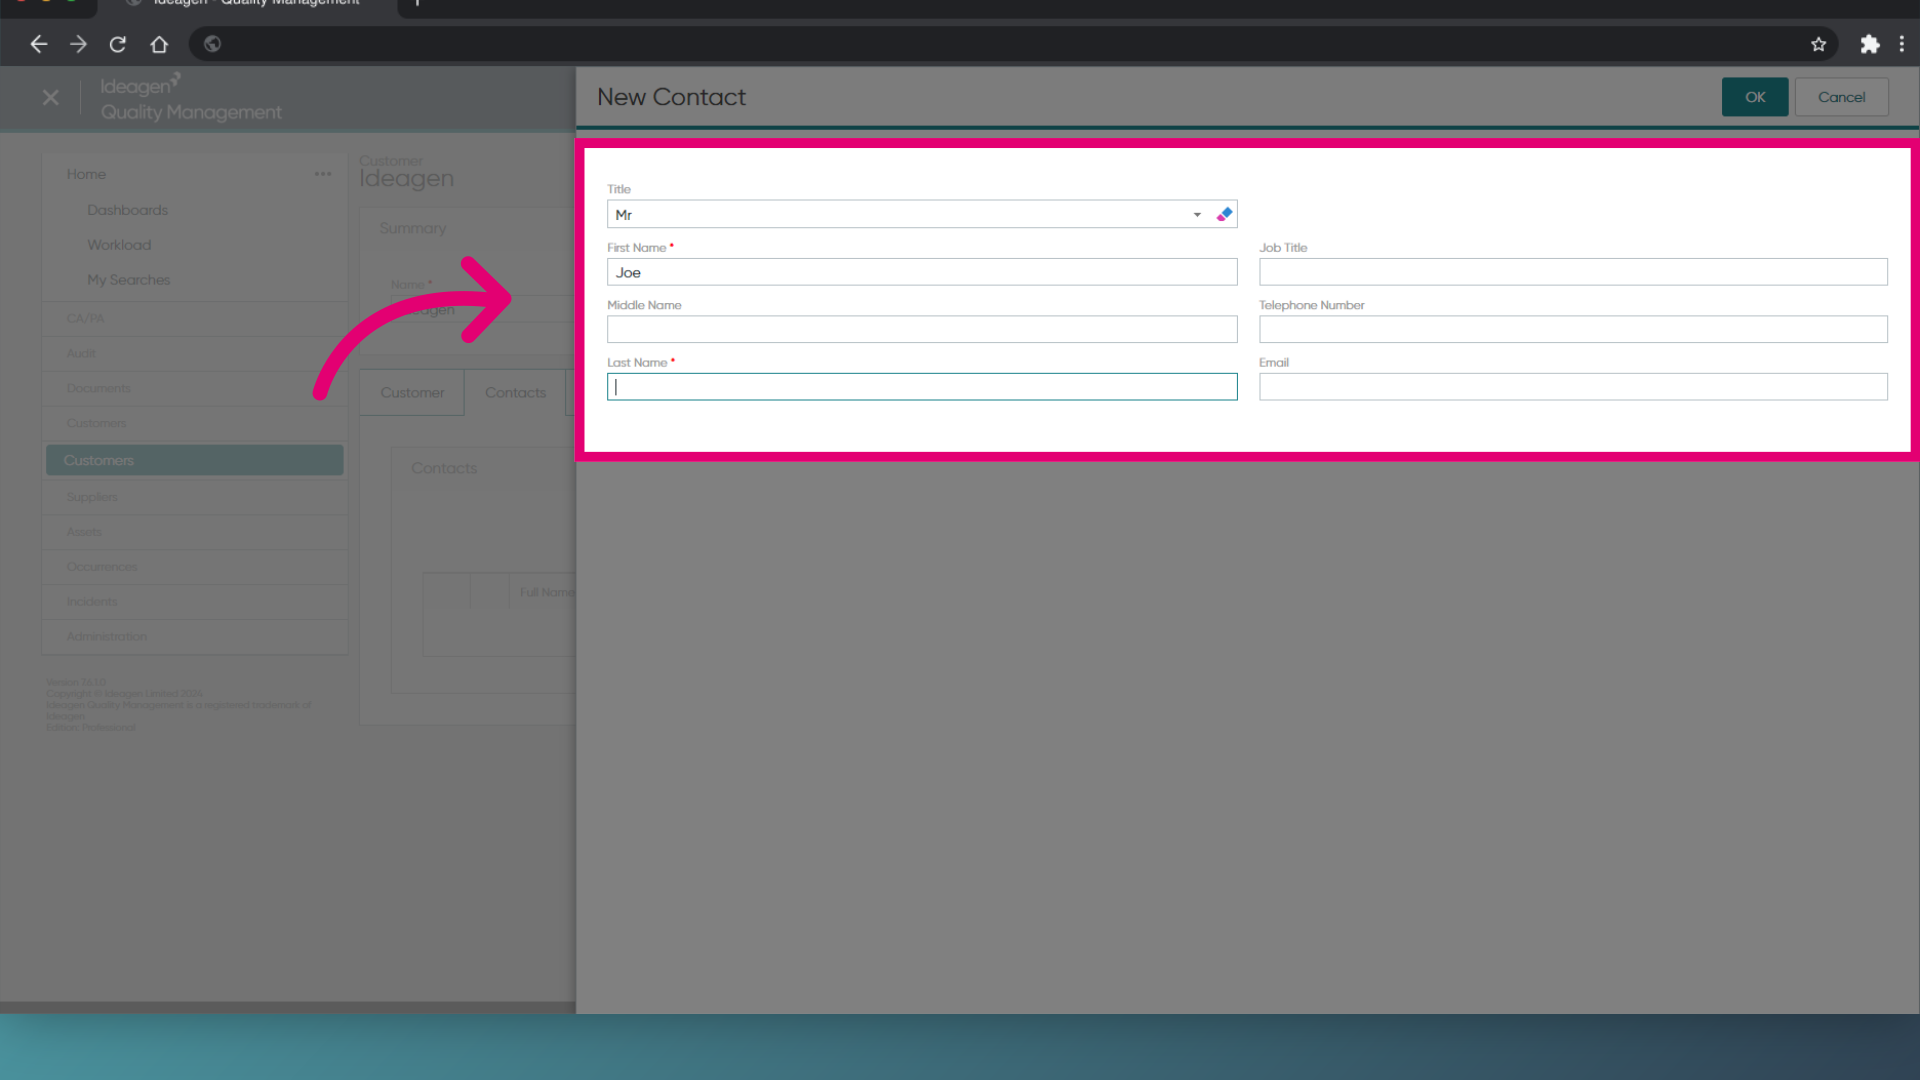Click the browser forward arrow
The width and height of the screenshot is (1920, 1080).
[78, 44]
